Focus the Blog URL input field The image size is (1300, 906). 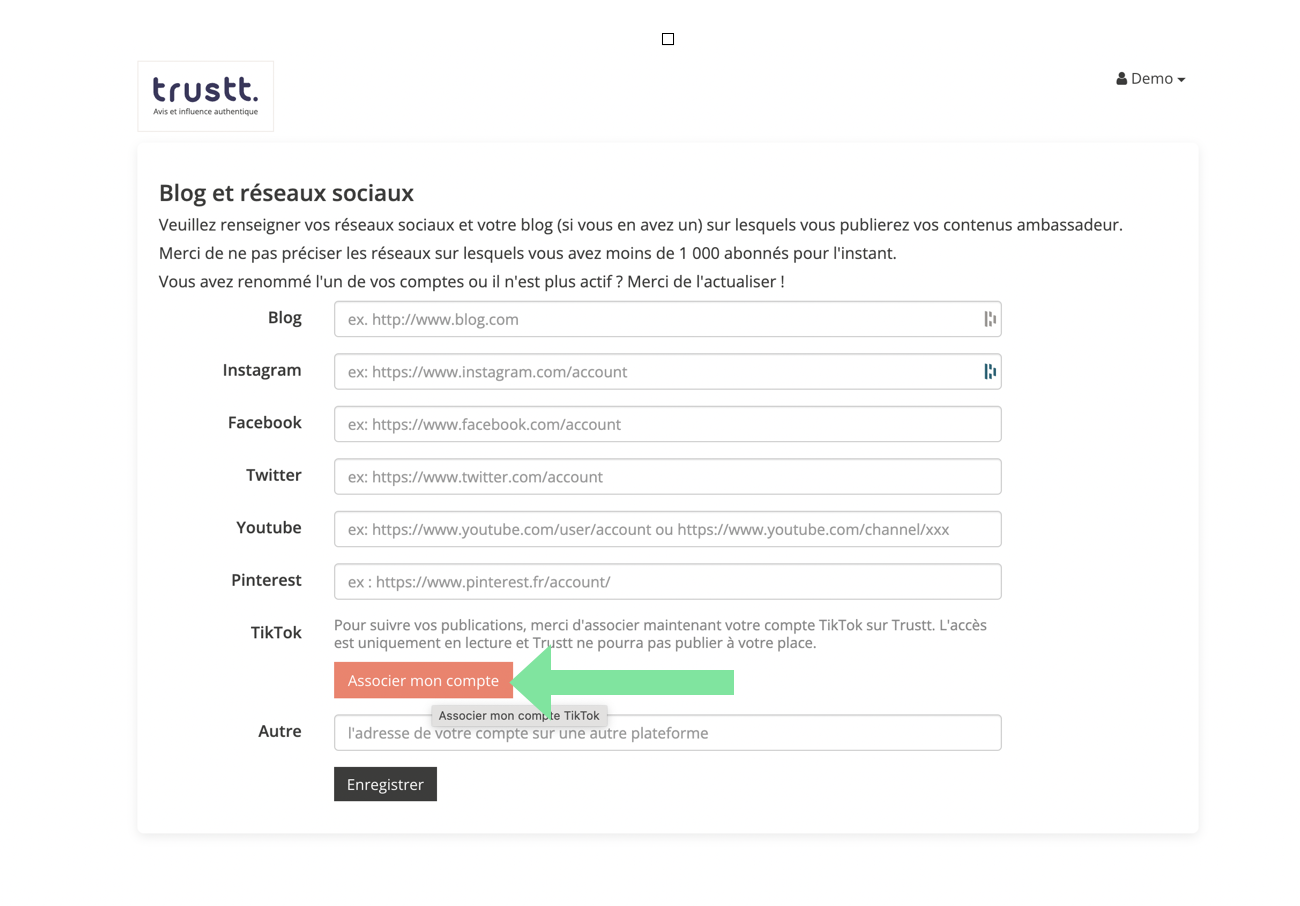[x=667, y=319]
